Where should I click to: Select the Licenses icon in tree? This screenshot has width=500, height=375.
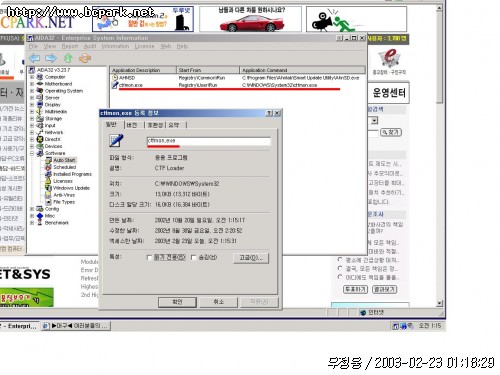48,181
